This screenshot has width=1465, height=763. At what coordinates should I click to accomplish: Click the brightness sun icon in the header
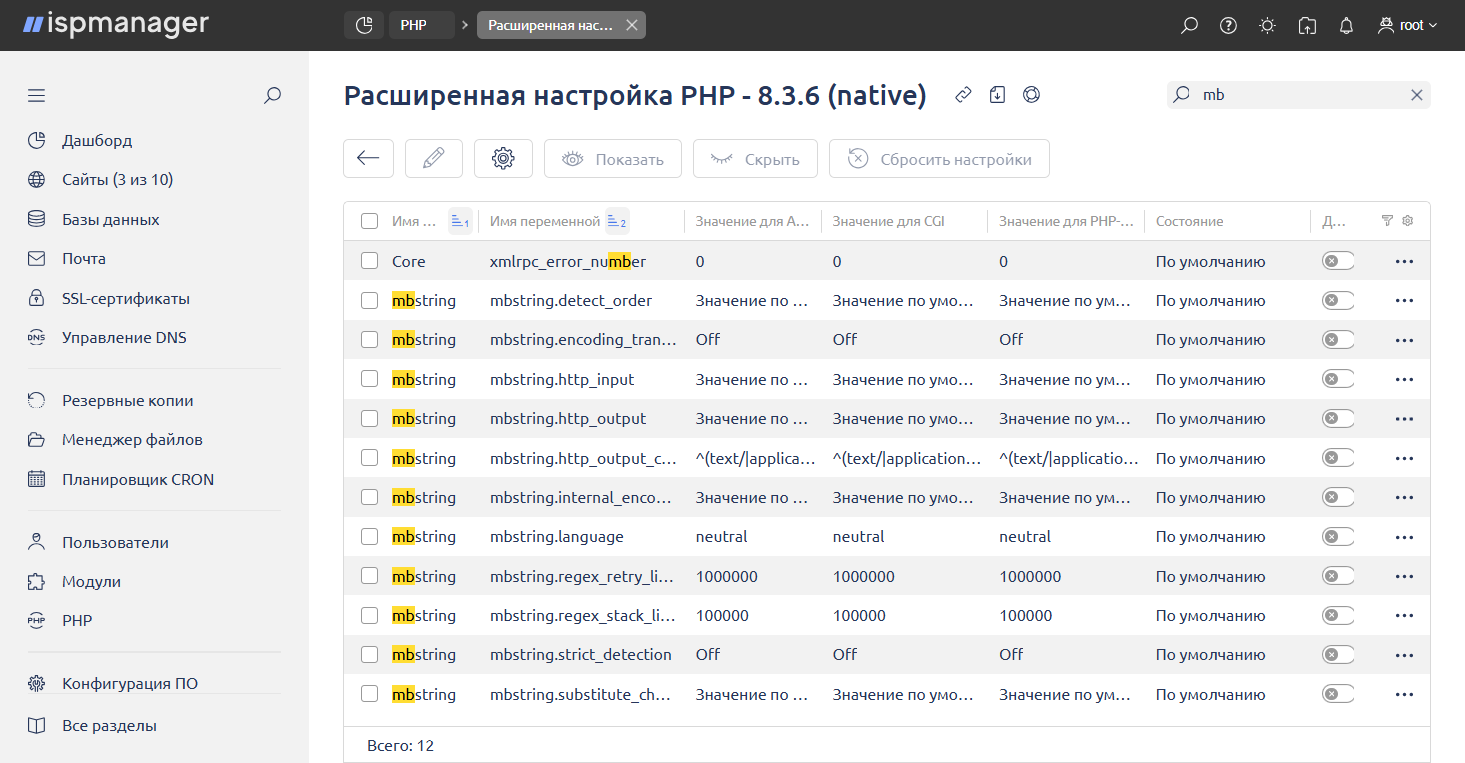[1266, 25]
